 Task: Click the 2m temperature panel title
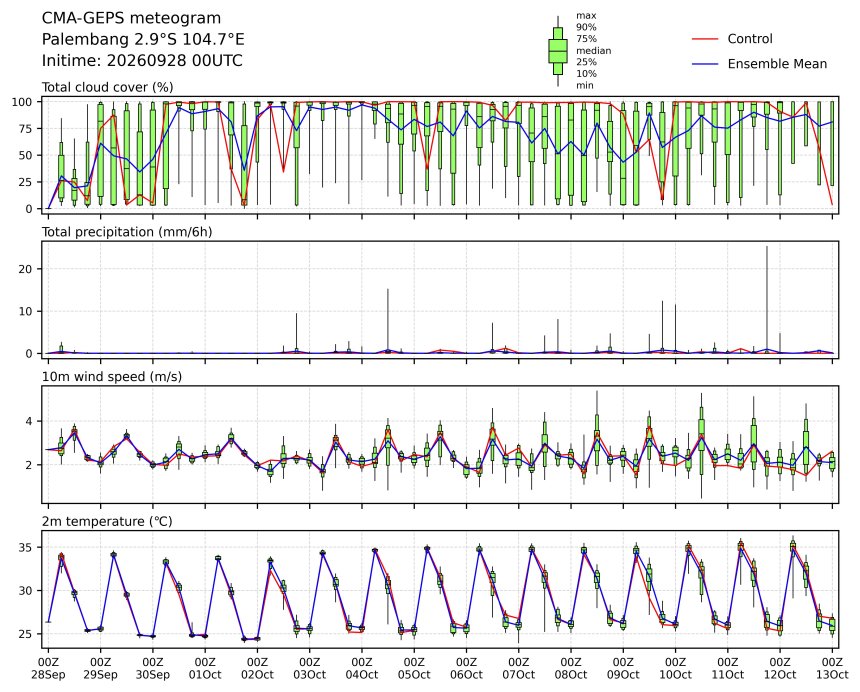(x=108, y=521)
